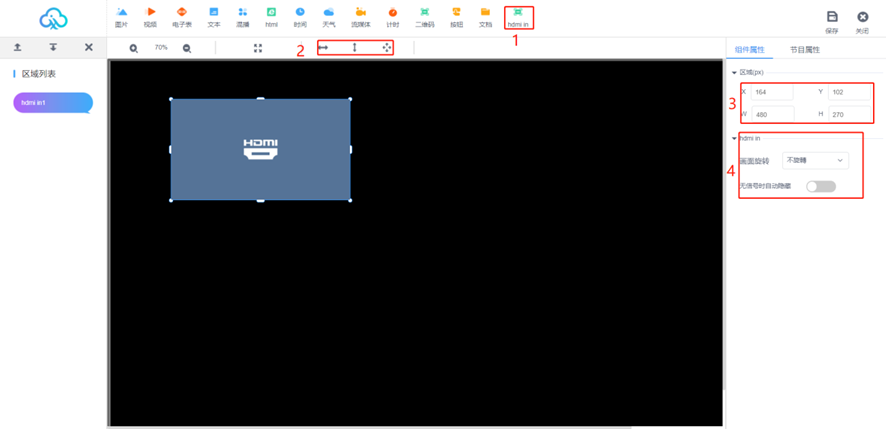Fit canvas with the fullscreen icon
Image resolution: width=886 pixels, height=429 pixels.
tap(258, 48)
